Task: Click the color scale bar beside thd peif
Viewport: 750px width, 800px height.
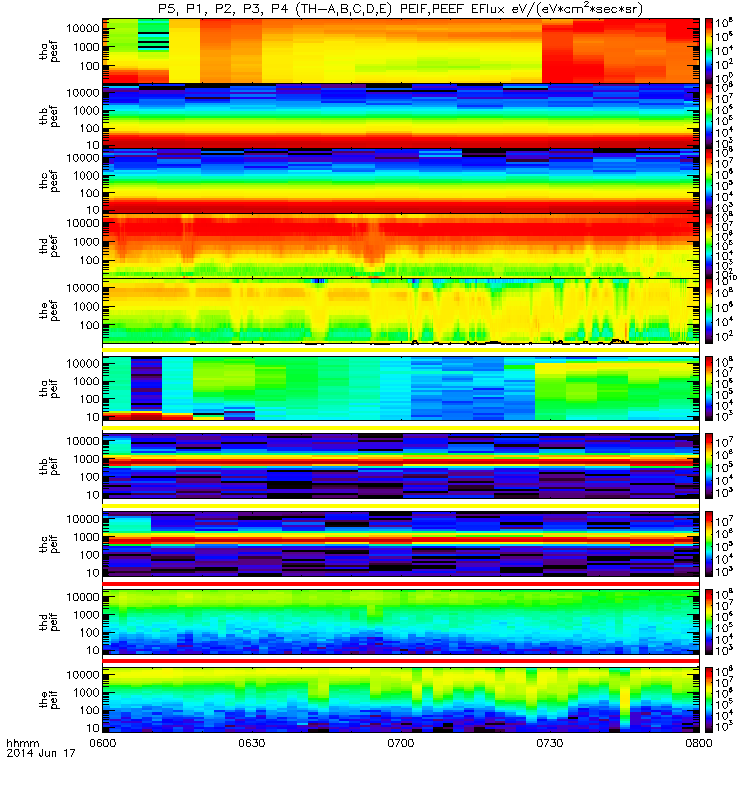Action: point(709,622)
